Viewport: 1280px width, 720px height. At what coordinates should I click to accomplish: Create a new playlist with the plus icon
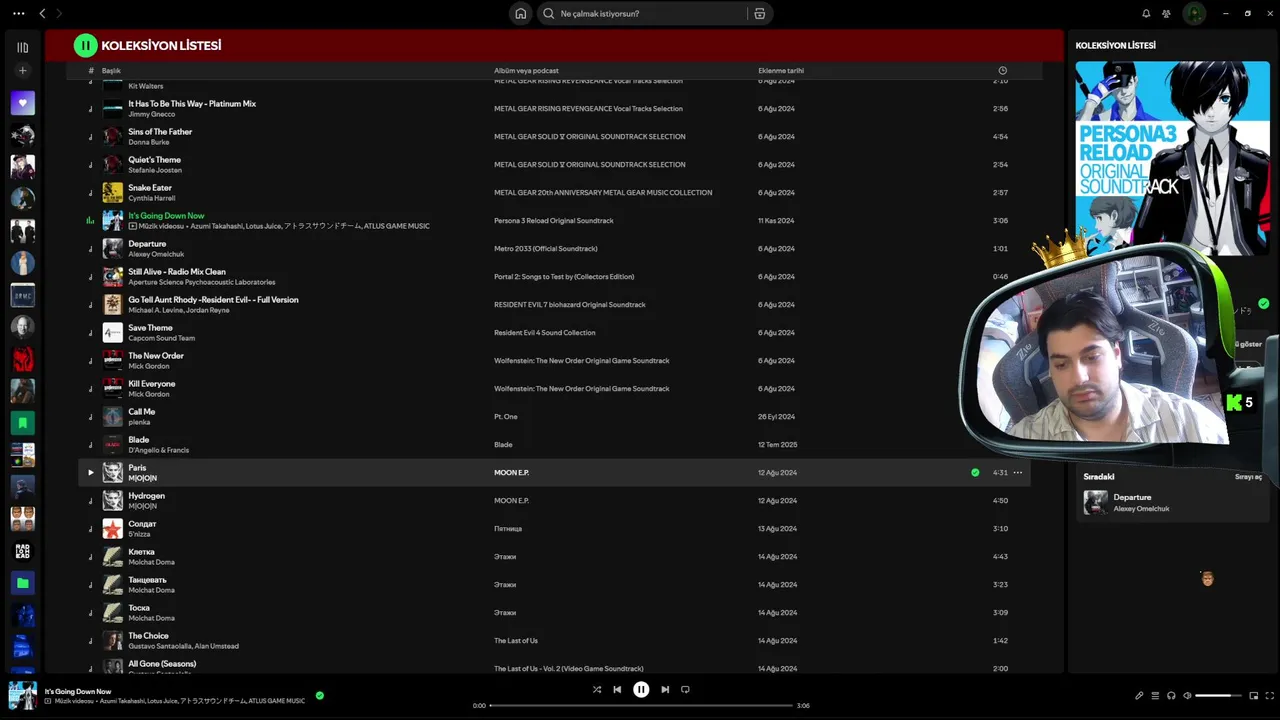coord(23,71)
